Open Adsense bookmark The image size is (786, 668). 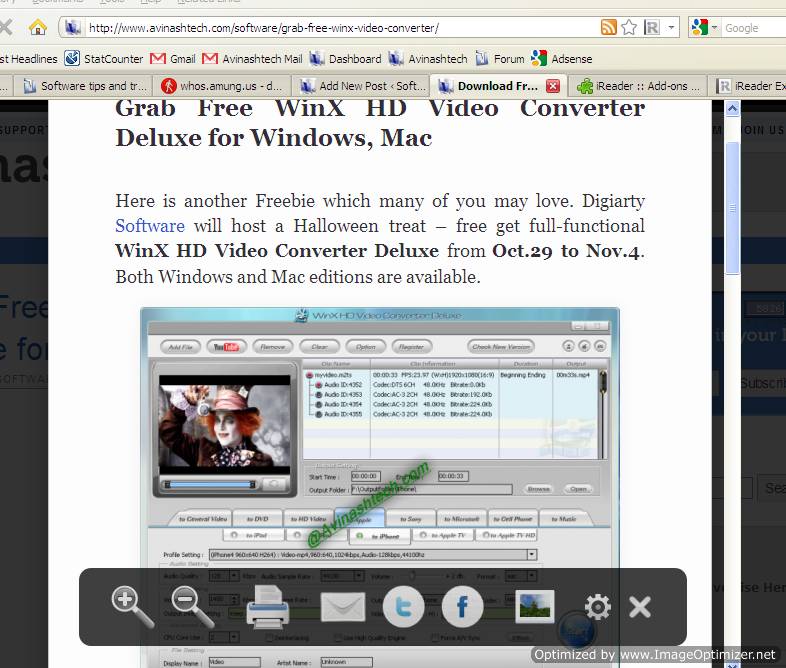pos(561,59)
